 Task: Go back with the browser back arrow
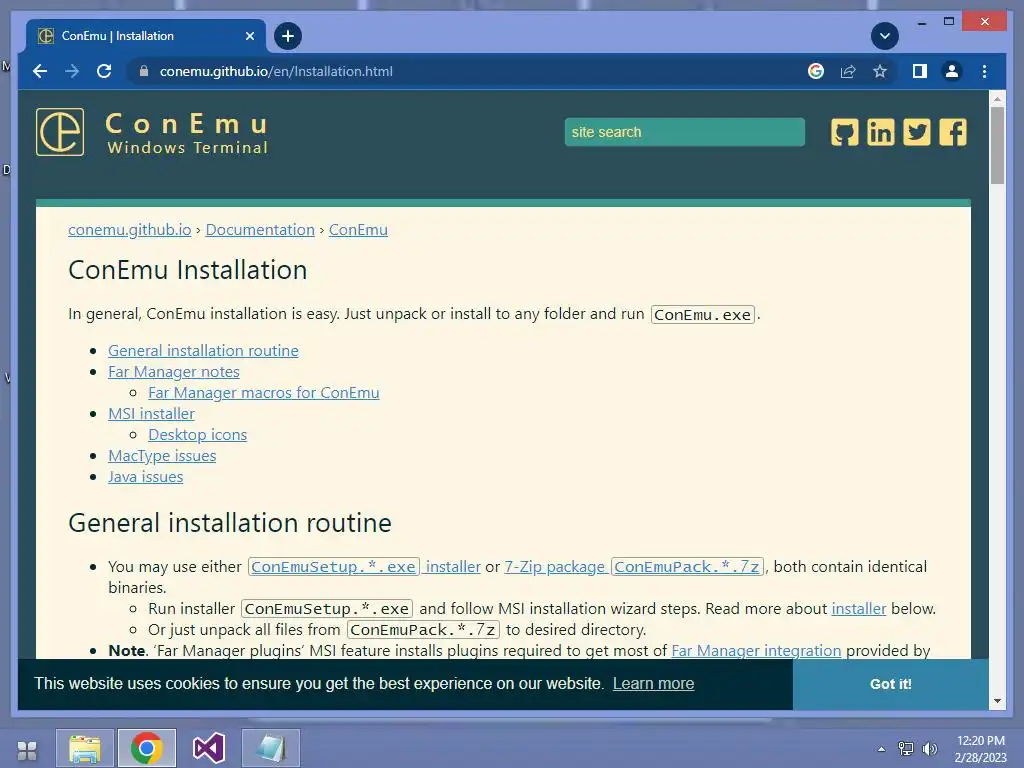40,71
